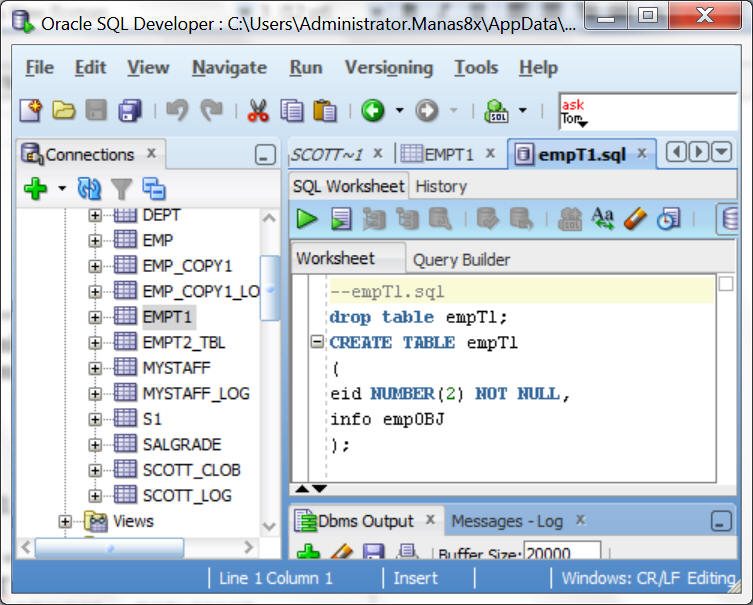Expand the Views folder node
Viewport: 753px width, 605px height.
pos(65,521)
